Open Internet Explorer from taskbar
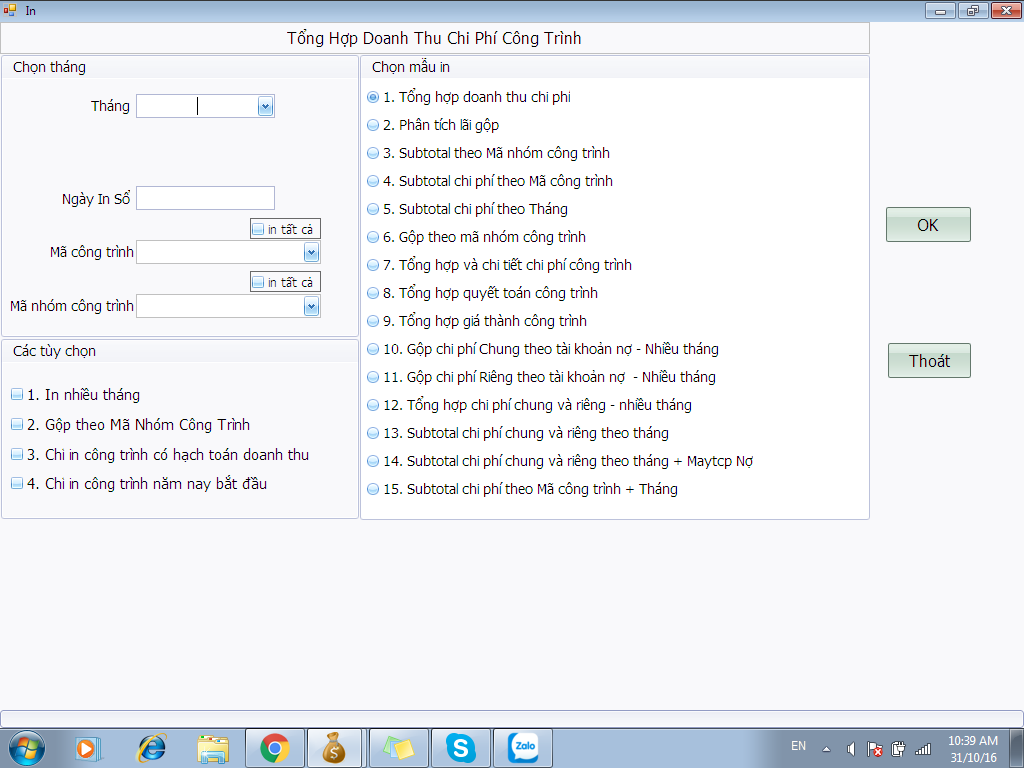The image size is (1024, 768). click(x=152, y=748)
